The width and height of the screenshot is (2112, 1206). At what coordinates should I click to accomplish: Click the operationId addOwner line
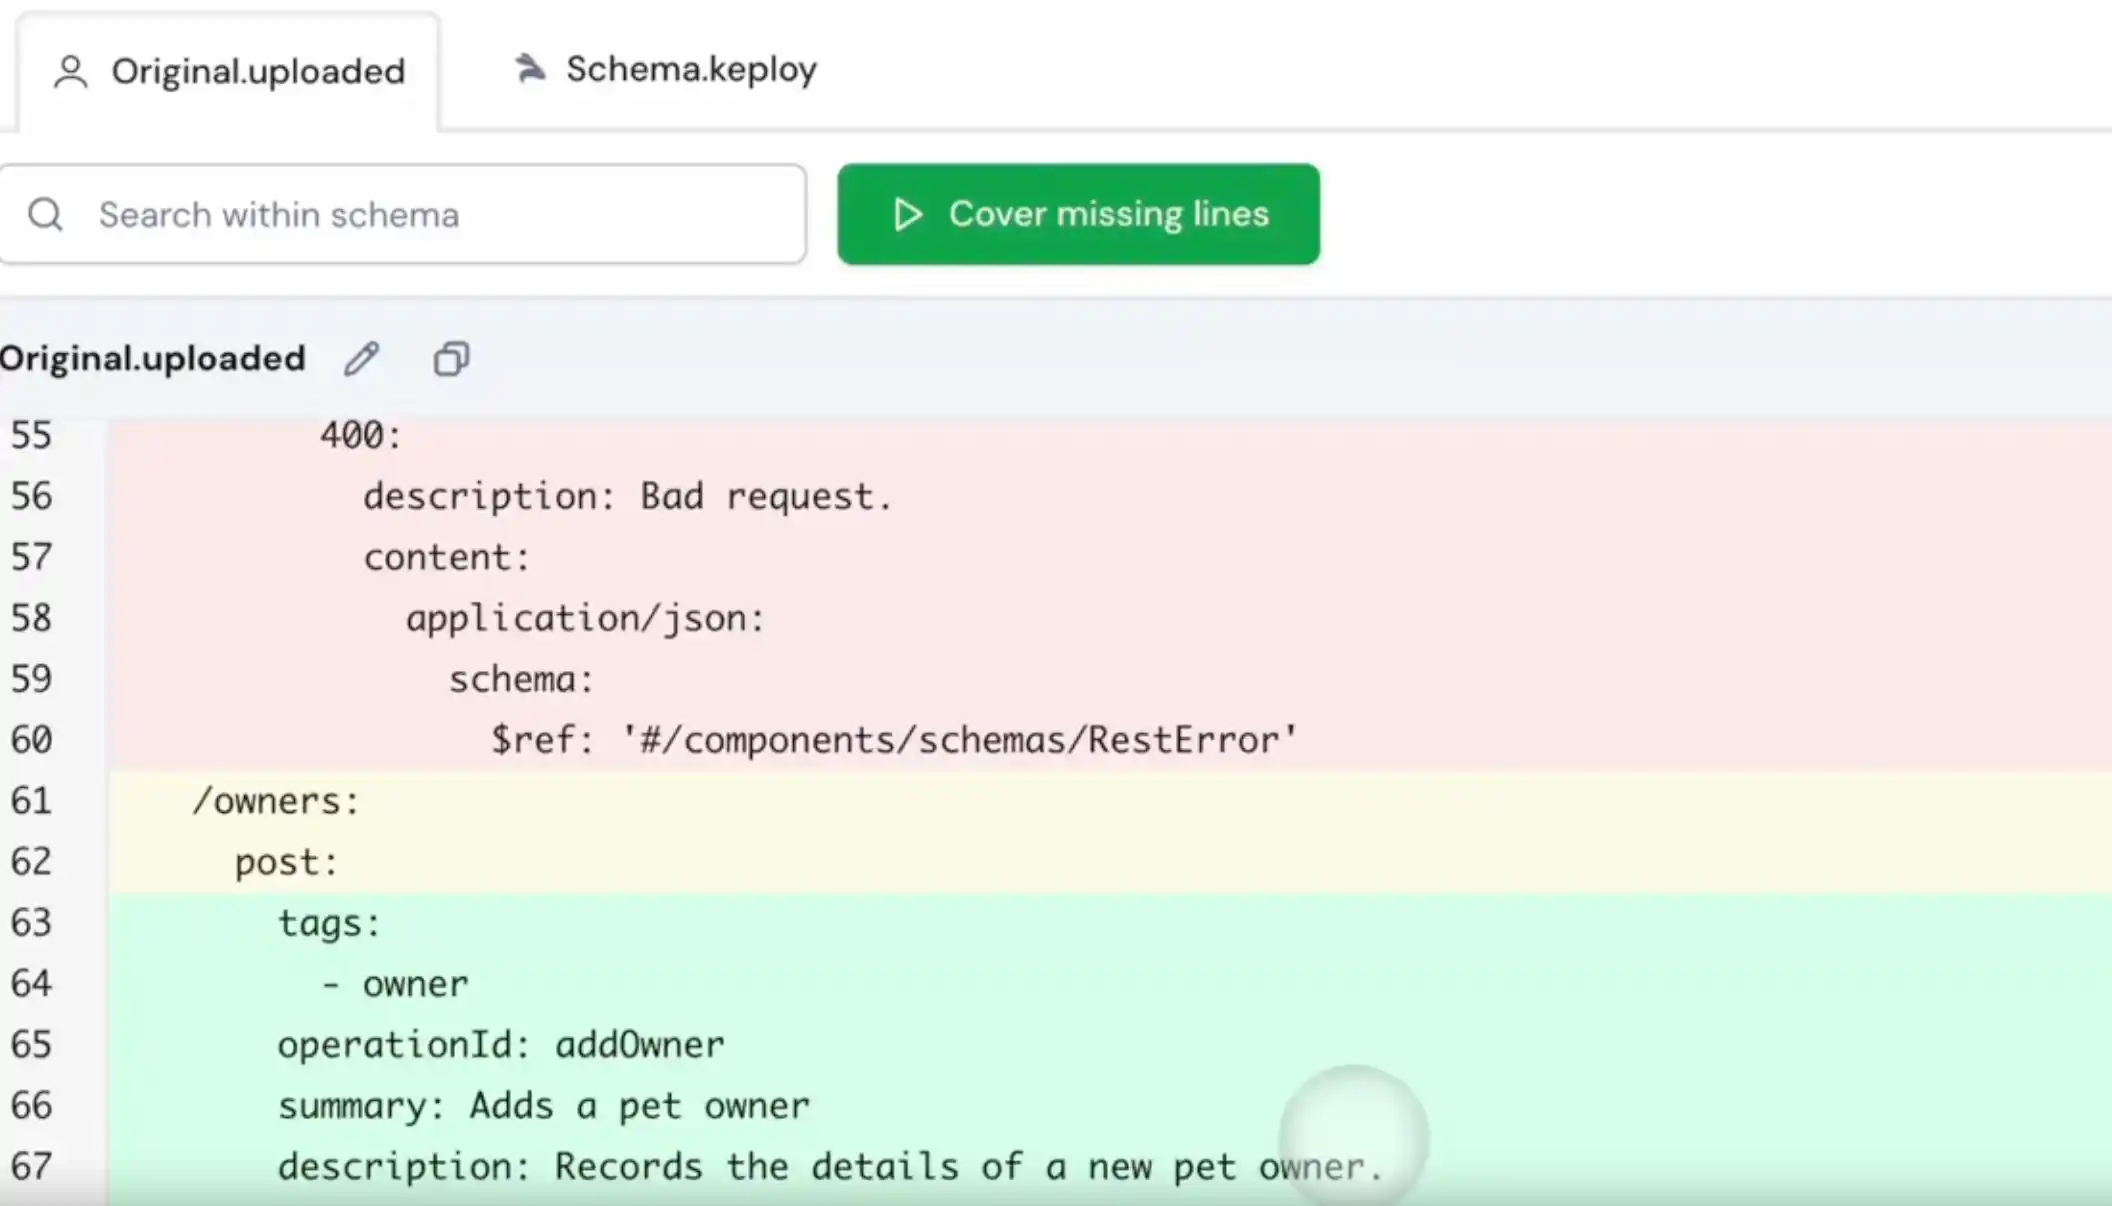coord(500,1044)
